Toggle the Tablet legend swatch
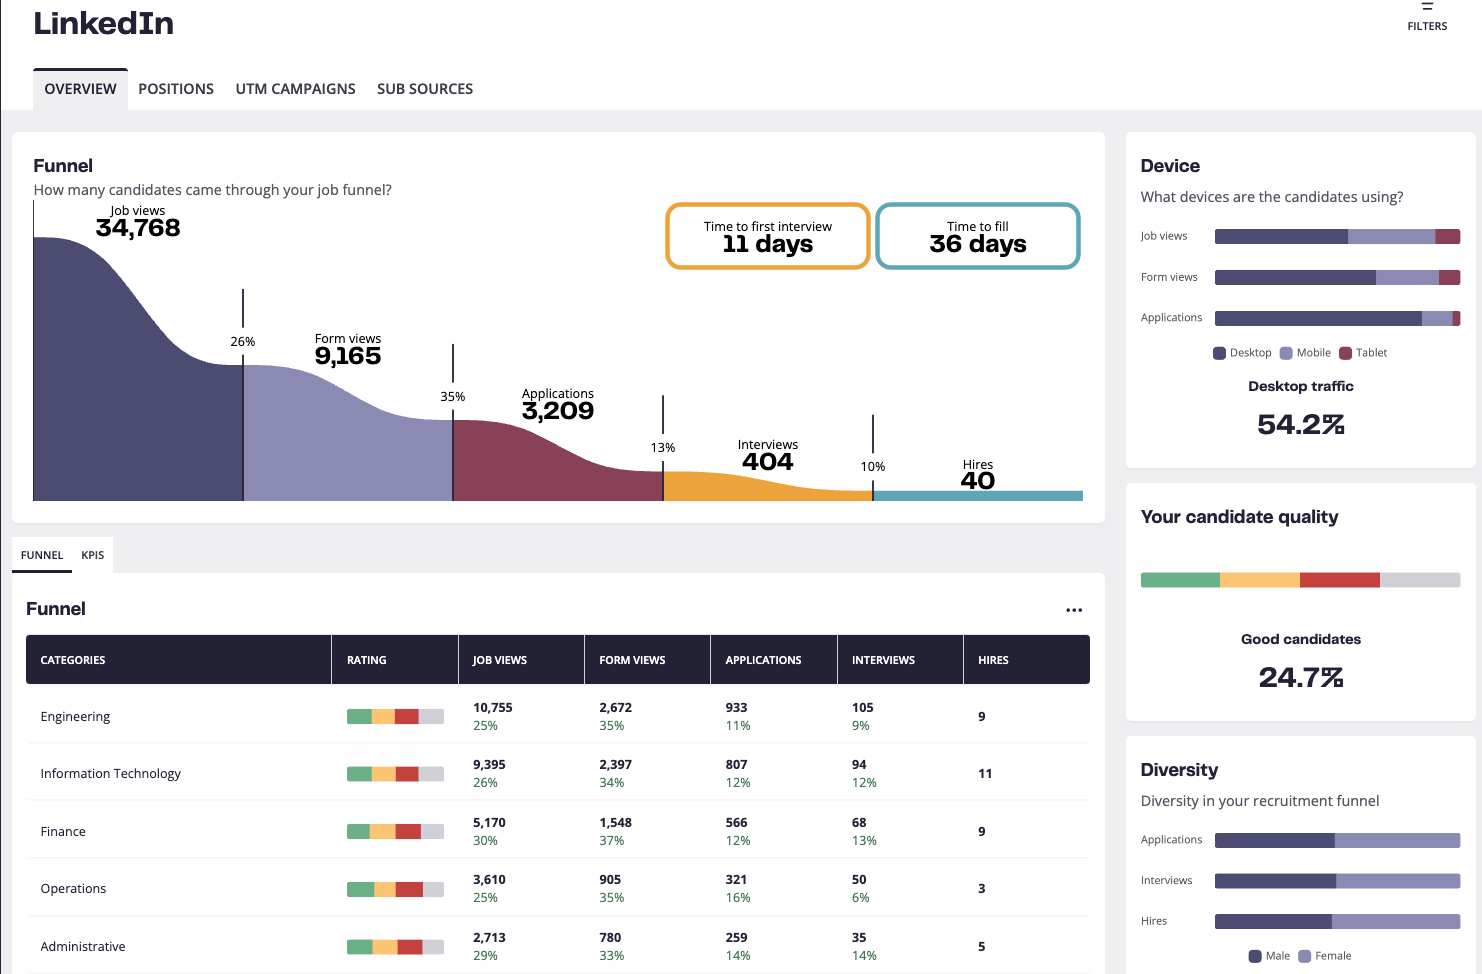Viewport: 1482px width, 974px height. point(1346,353)
